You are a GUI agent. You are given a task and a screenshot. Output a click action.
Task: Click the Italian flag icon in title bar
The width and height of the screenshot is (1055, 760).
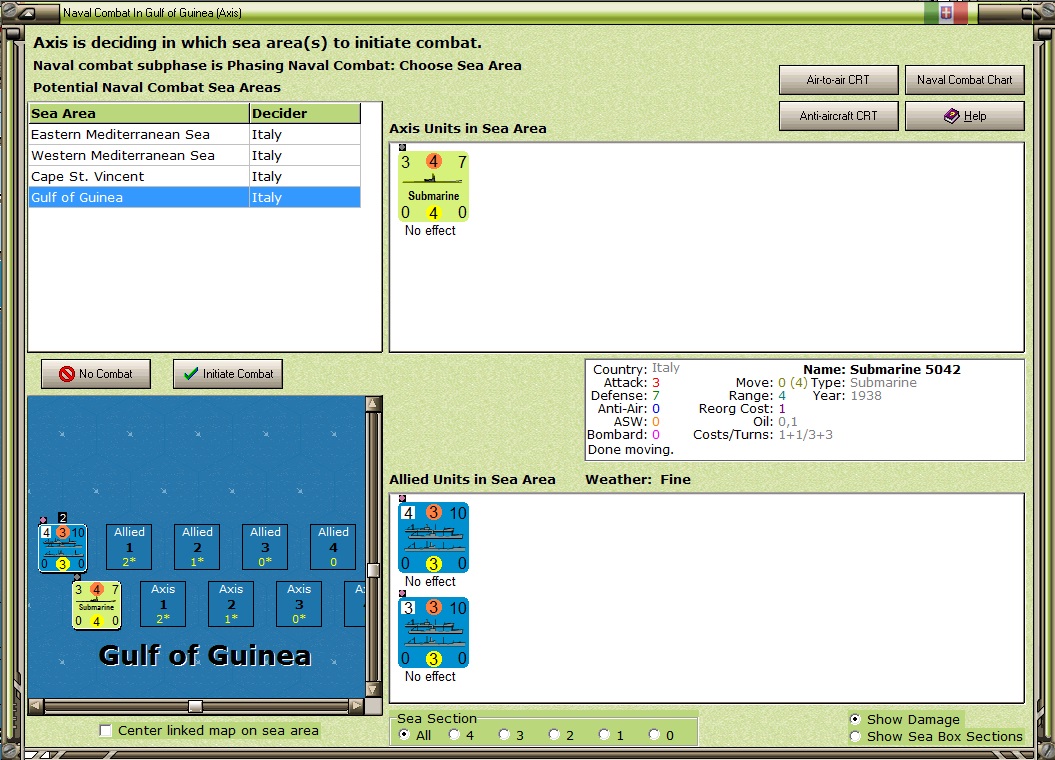coord(946,13)
